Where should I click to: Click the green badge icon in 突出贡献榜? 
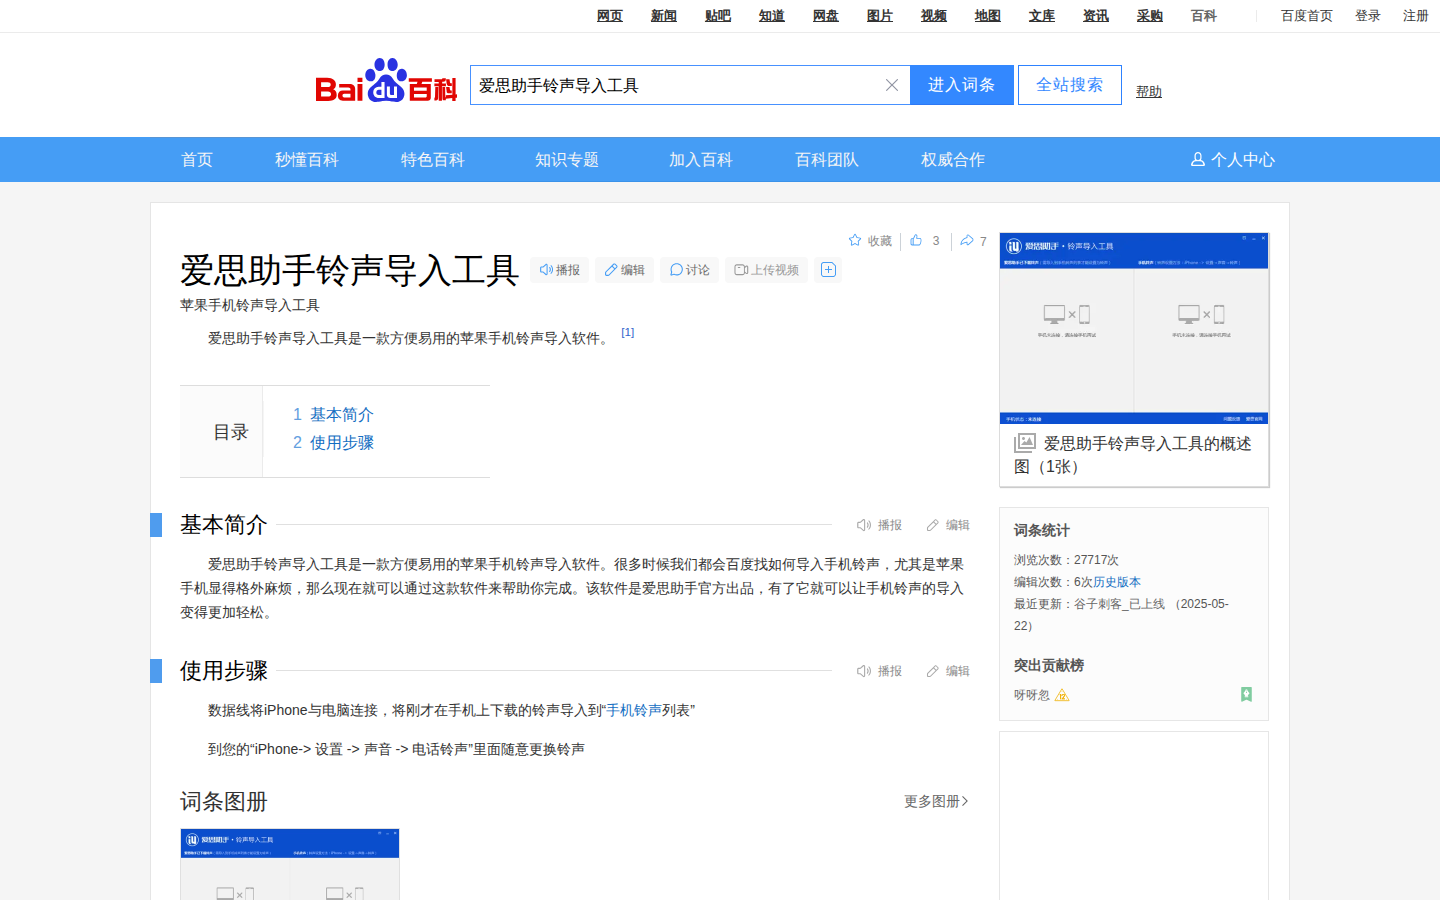tap(1246, 694)
